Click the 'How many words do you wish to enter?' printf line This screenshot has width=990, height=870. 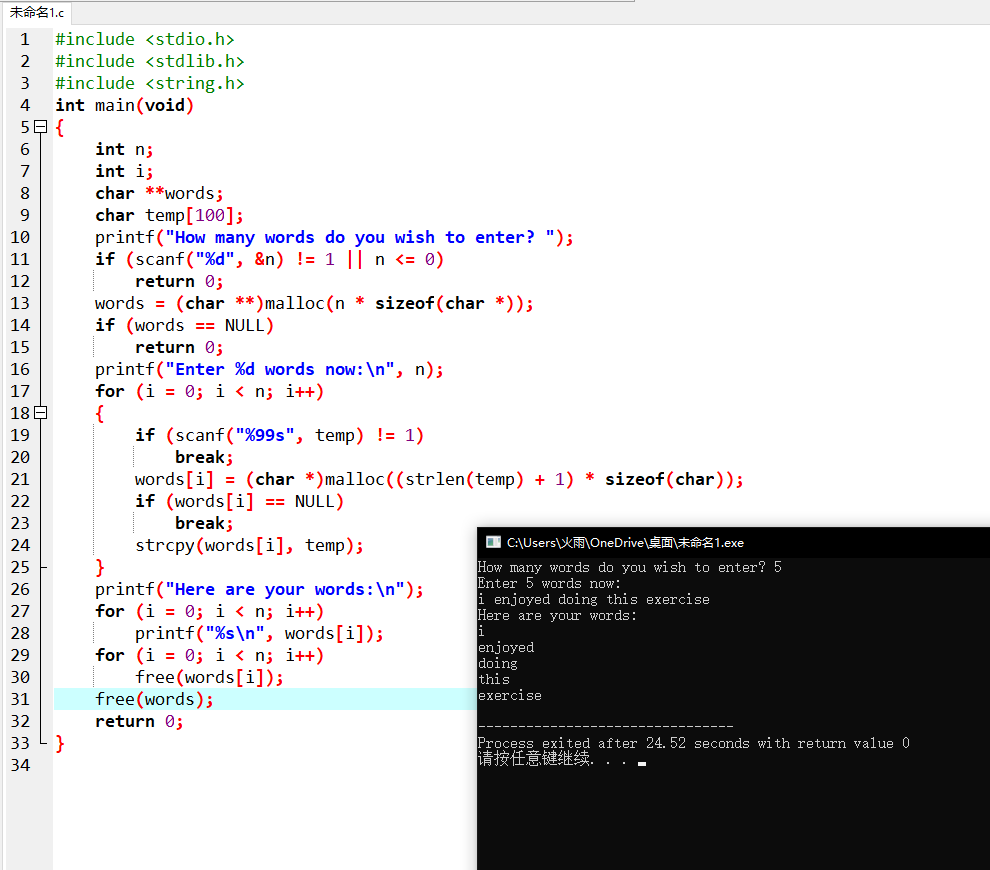(334, 237)
